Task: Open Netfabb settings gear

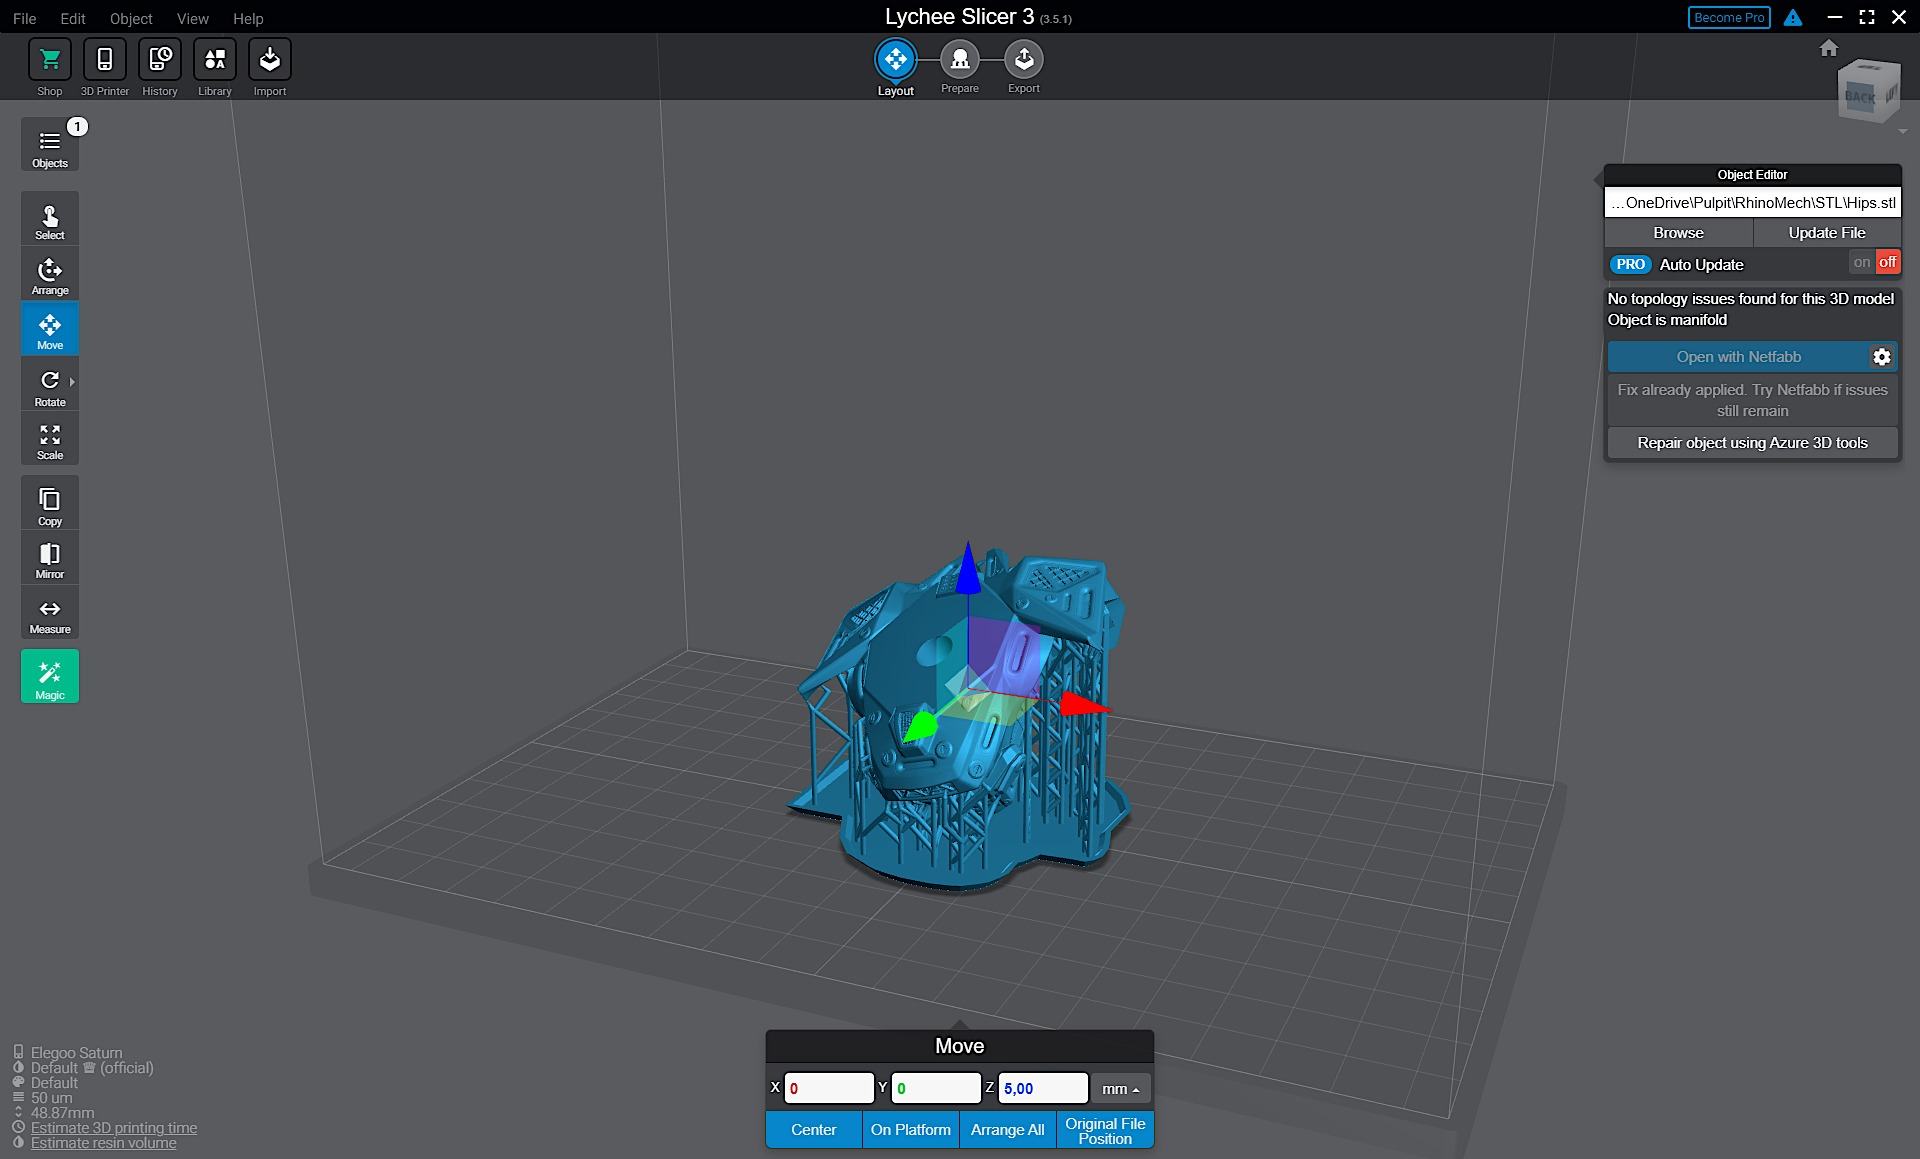Action: point(1882,357)
